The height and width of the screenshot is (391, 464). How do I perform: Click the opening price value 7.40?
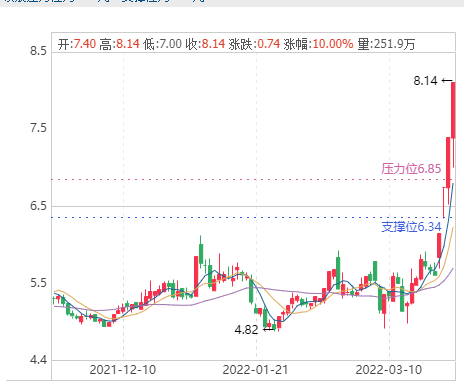85,44
